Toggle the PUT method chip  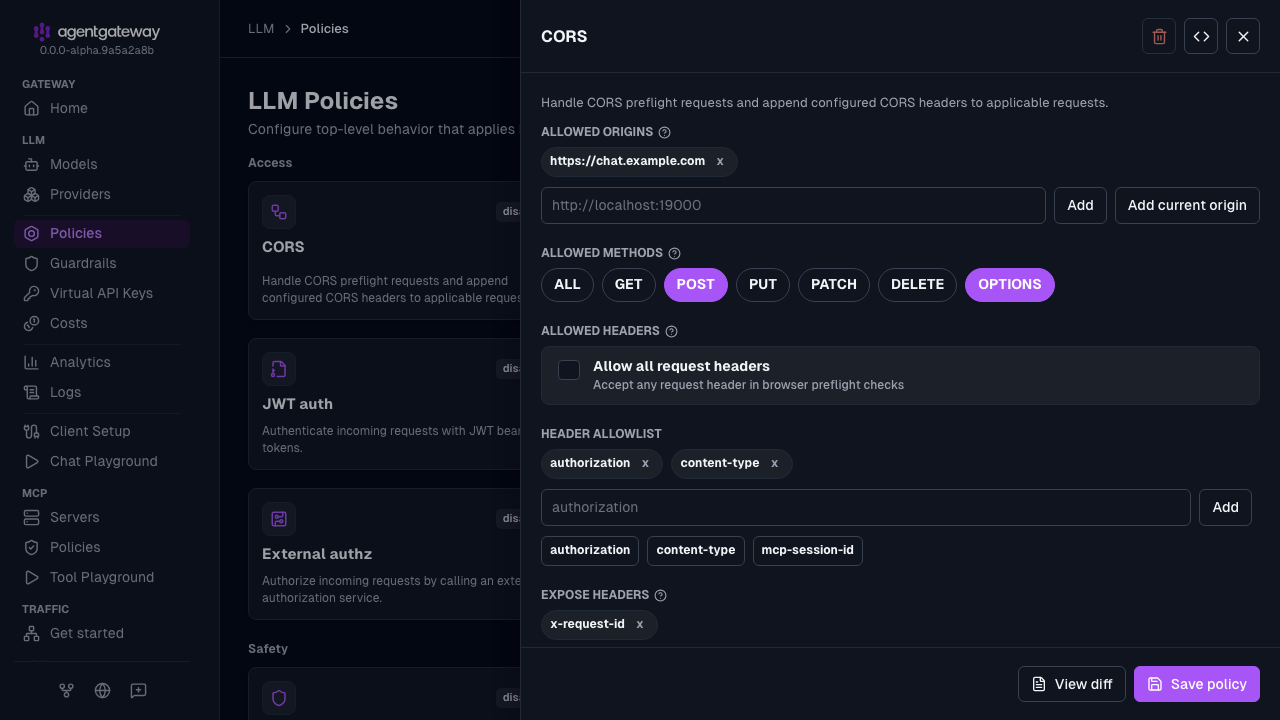[763, 284]
